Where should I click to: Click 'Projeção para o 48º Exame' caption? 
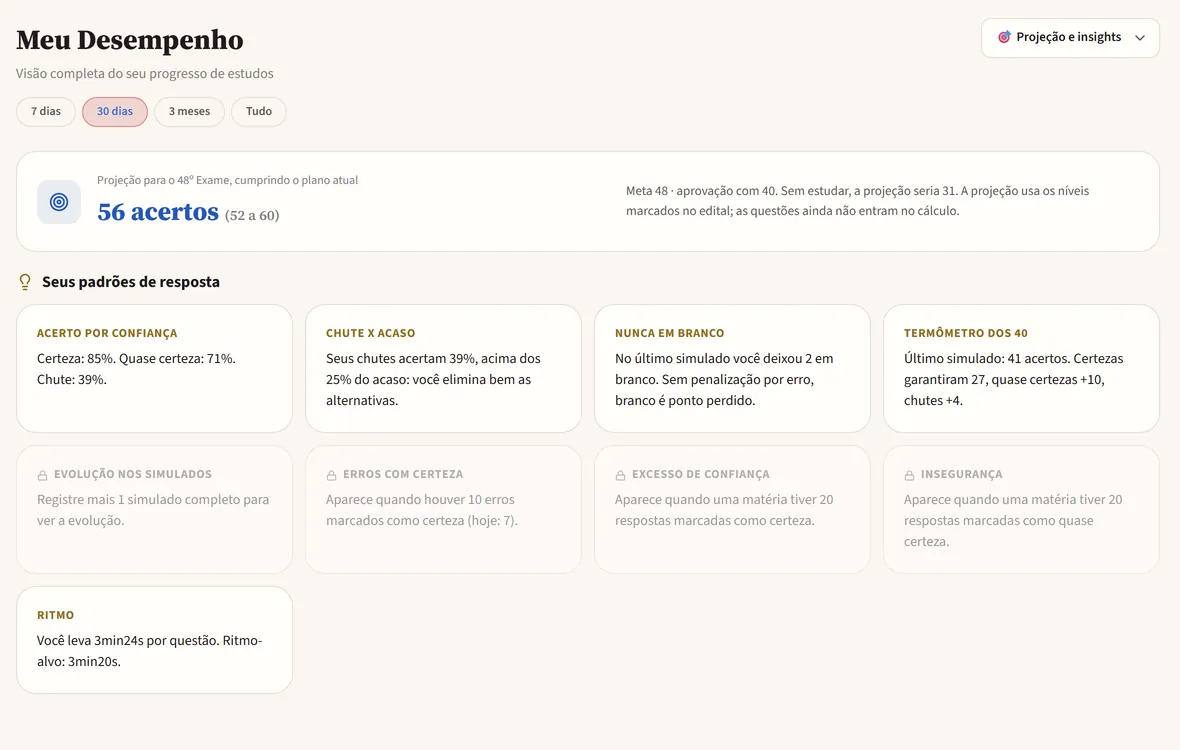point(227,181)
